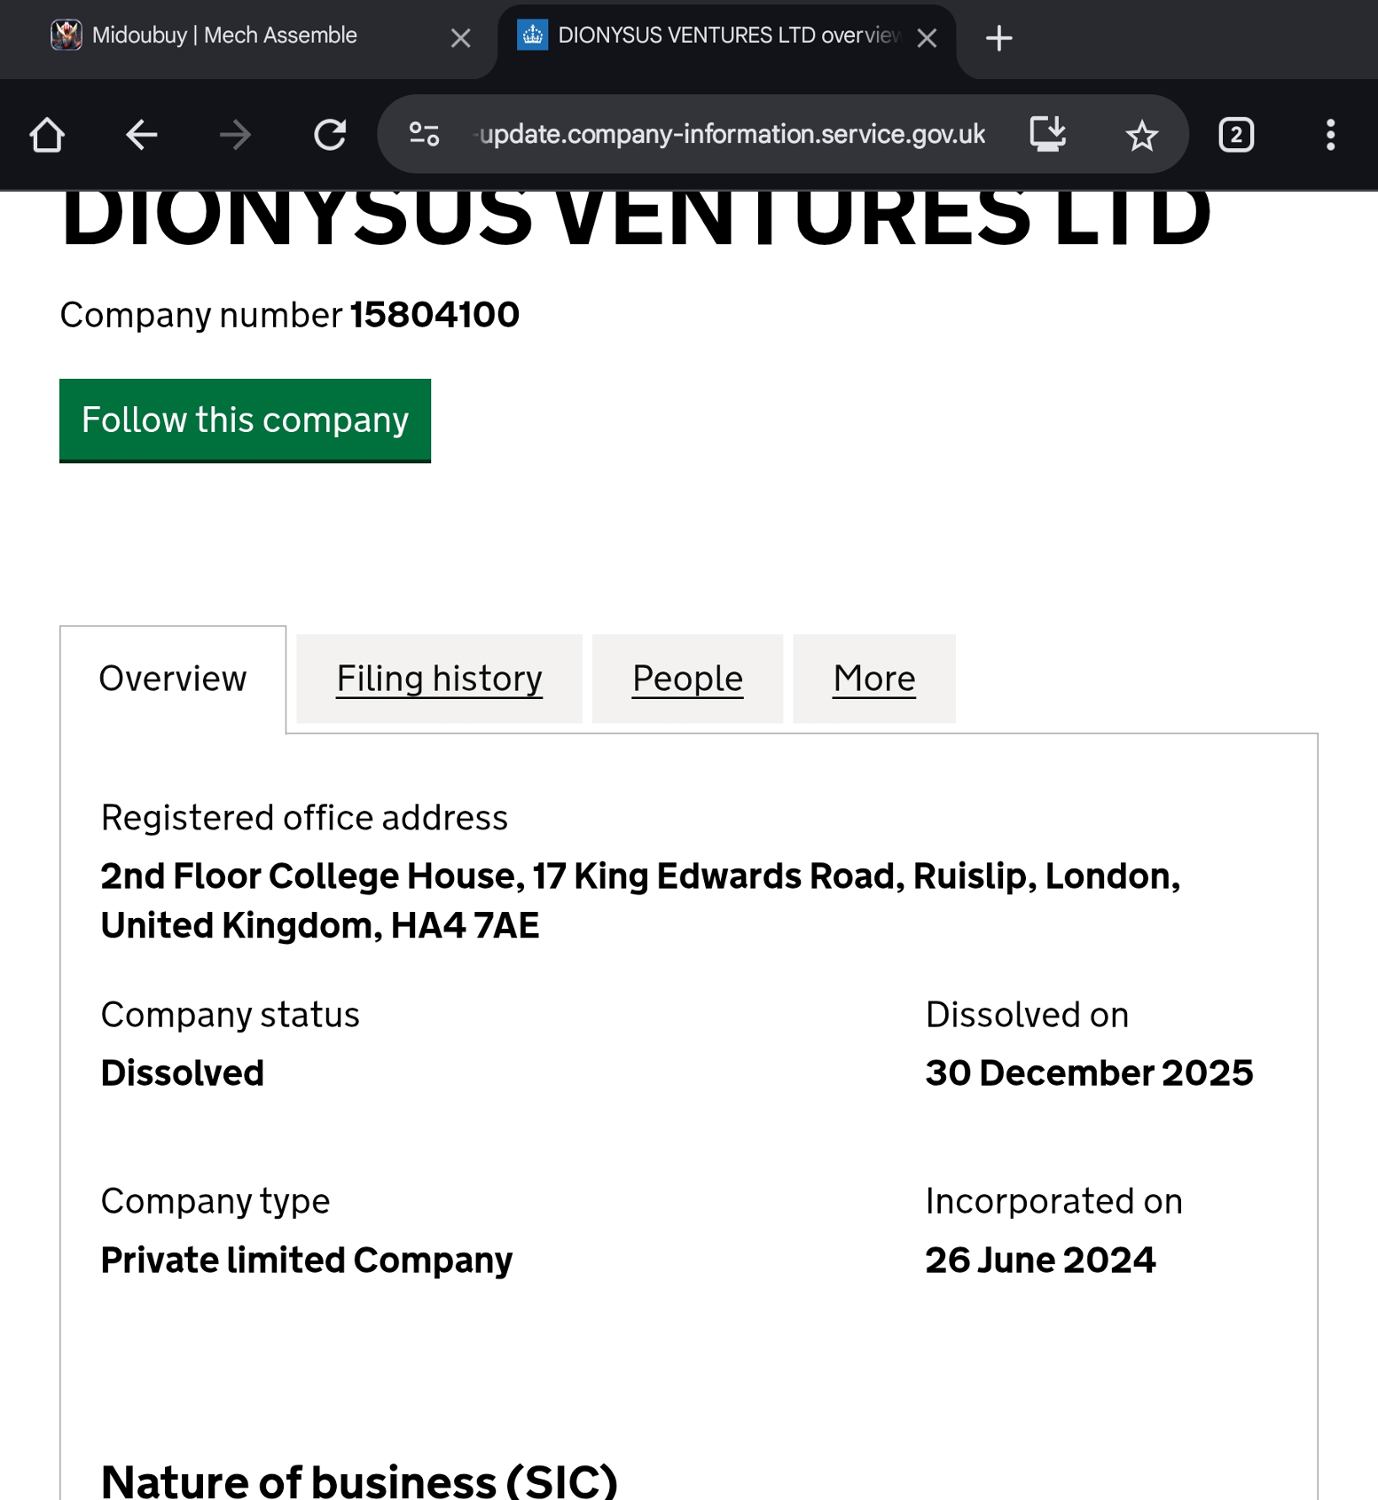Click the address bar URL
The height and width of the screenshot is (1500, 1378).
pyautogui.click(x=732, y=134)
